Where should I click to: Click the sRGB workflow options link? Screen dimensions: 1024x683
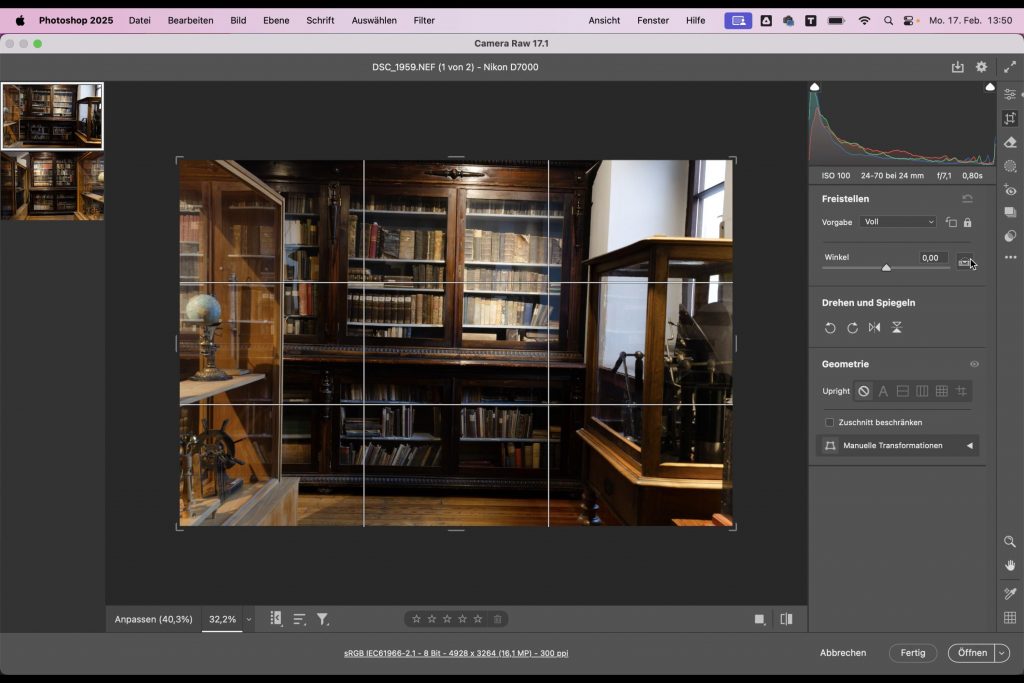pyautogui.click(x=456, y=653)
